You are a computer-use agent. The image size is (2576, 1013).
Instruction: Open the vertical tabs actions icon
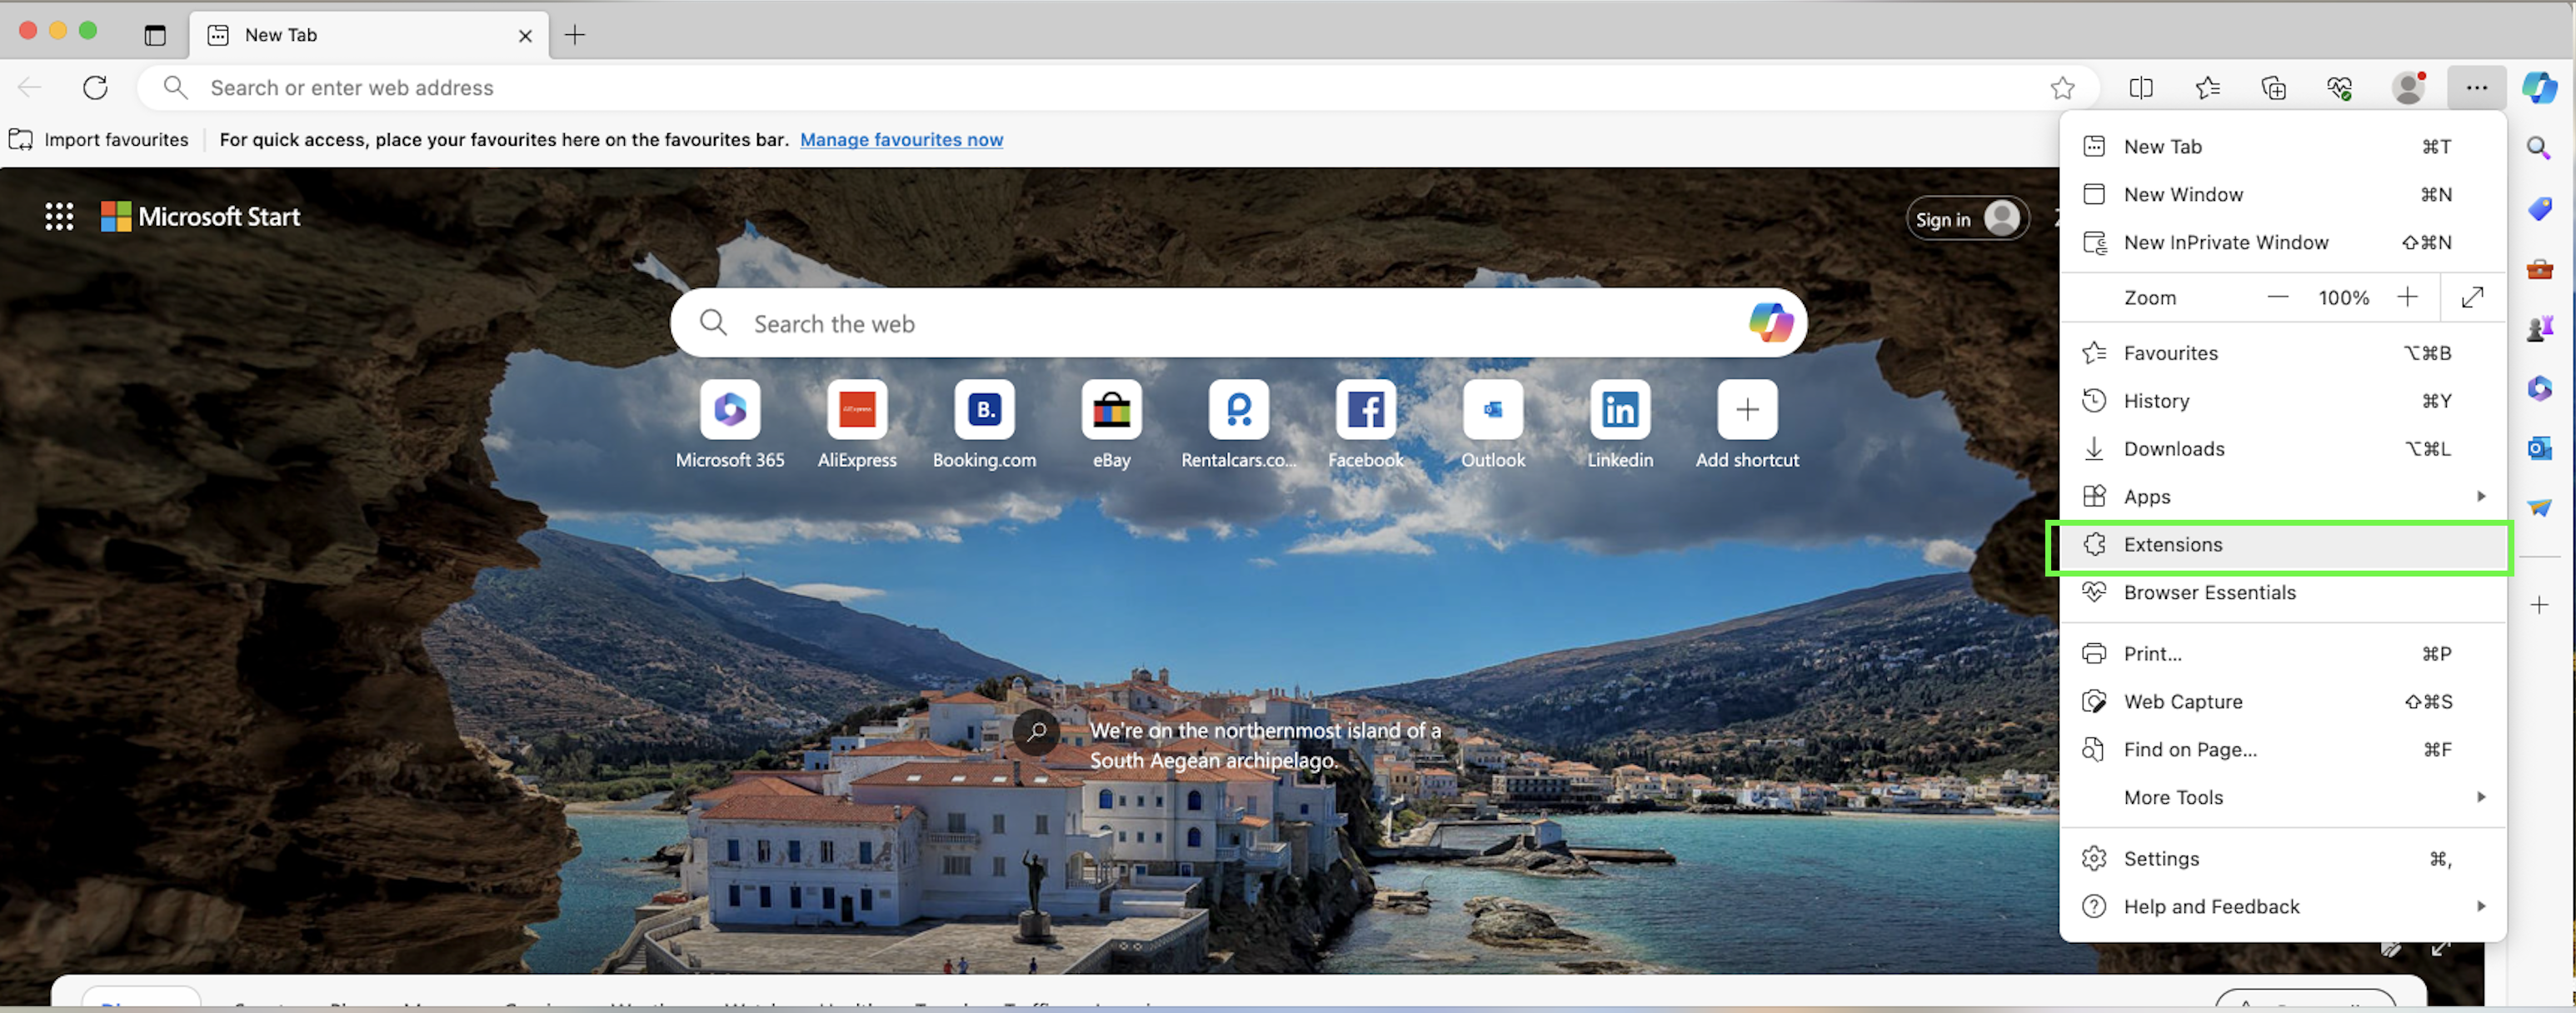(x=155, y=35)
